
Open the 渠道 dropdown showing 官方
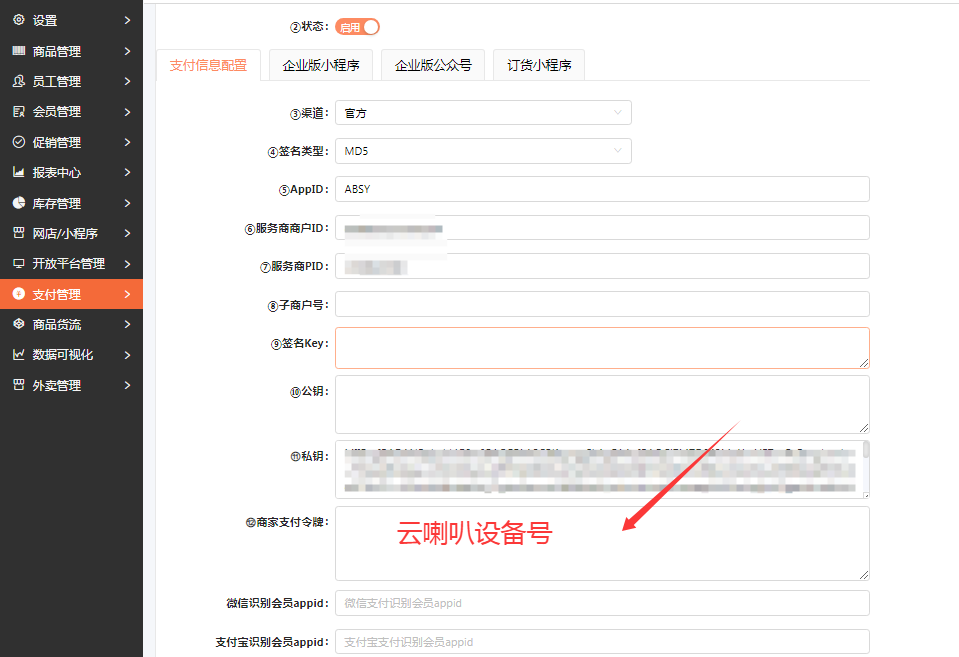(x=483, y=113)
